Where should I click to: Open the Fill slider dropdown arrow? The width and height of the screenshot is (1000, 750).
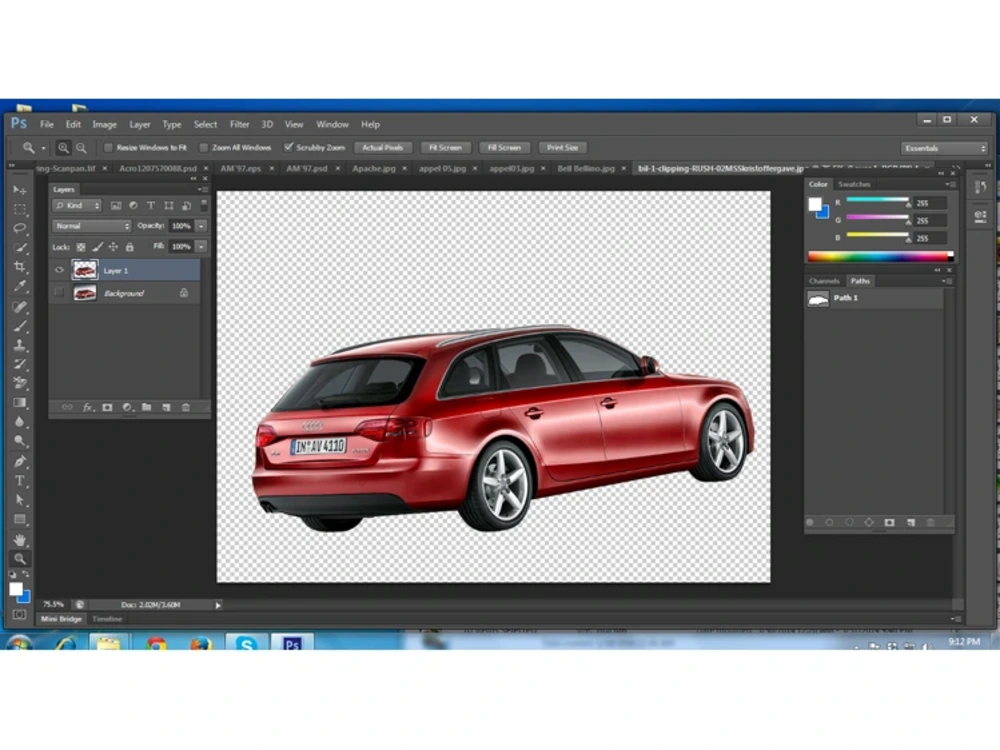tap(201, 246)
